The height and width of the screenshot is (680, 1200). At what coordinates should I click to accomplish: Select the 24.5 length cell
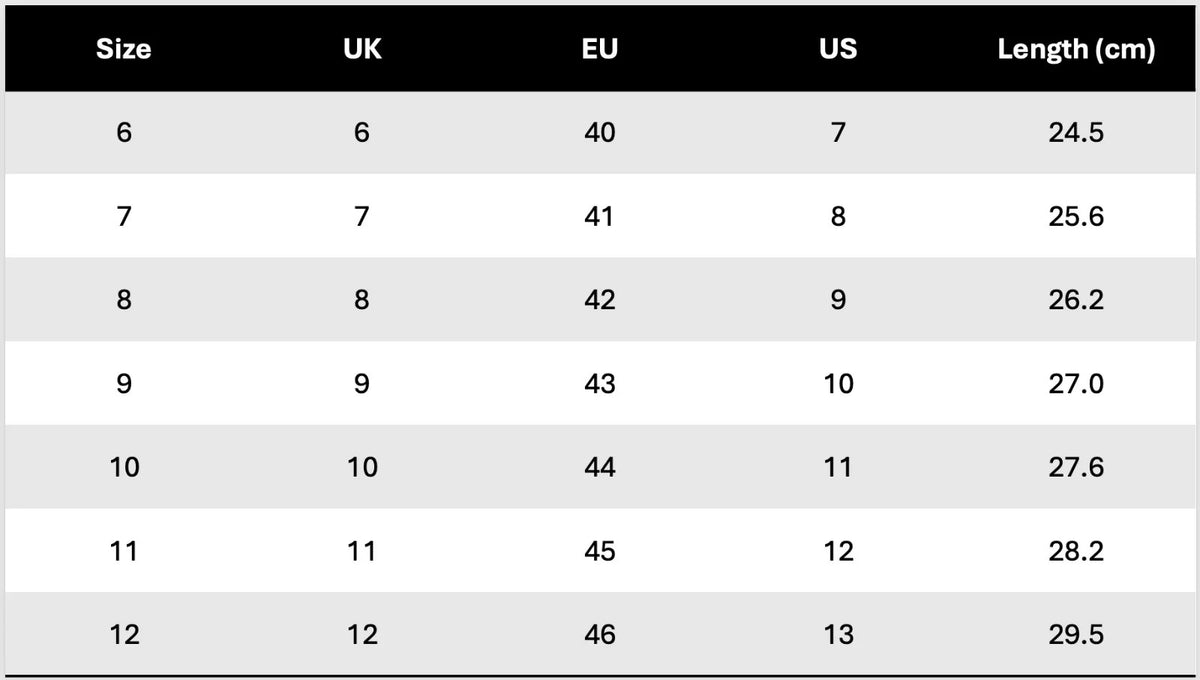(x=1076, y=132)
